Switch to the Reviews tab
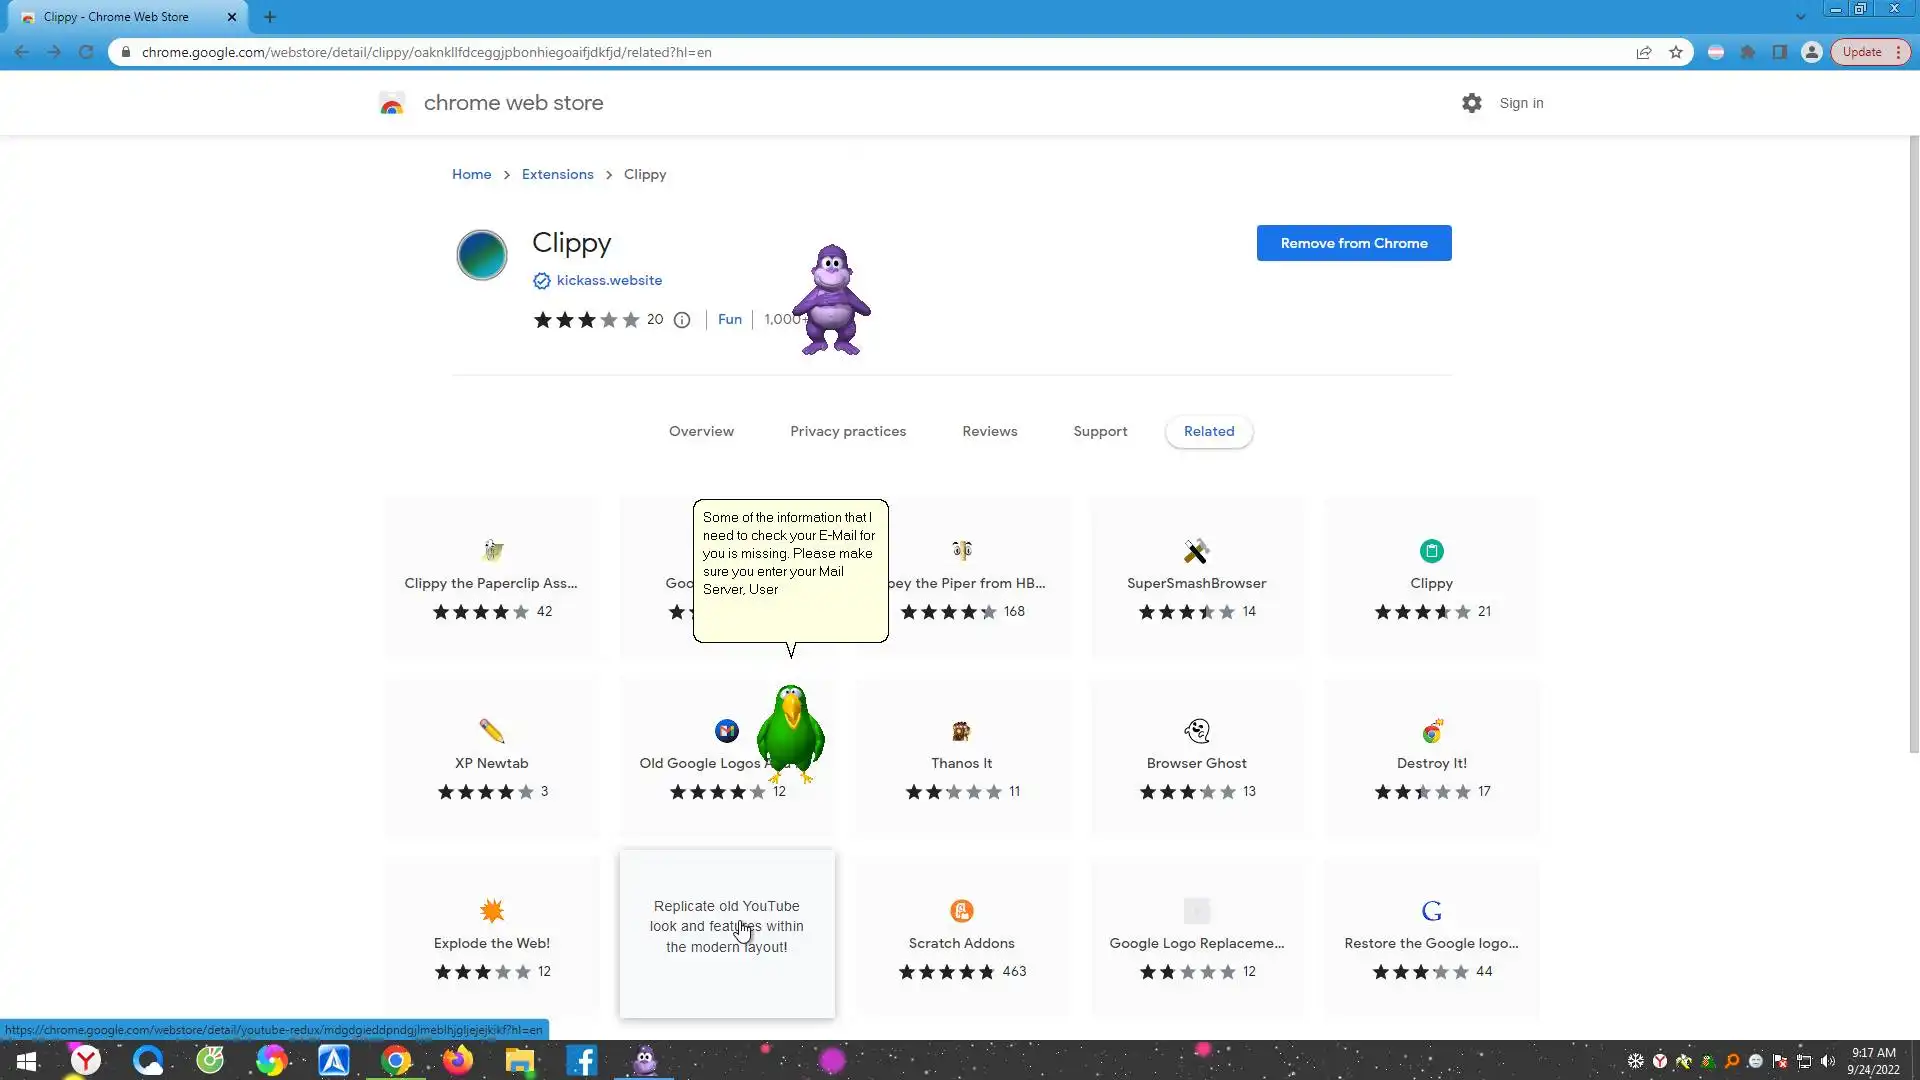 989,431
